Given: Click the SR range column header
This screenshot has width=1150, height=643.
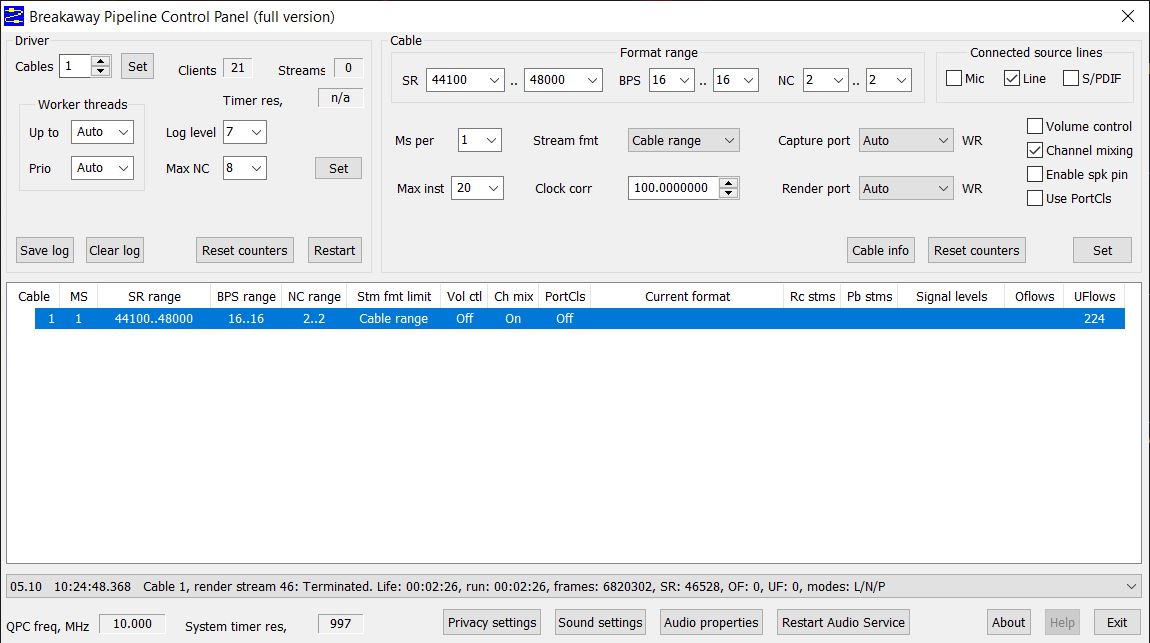Looking at the screenshot, I should (154, 296).
